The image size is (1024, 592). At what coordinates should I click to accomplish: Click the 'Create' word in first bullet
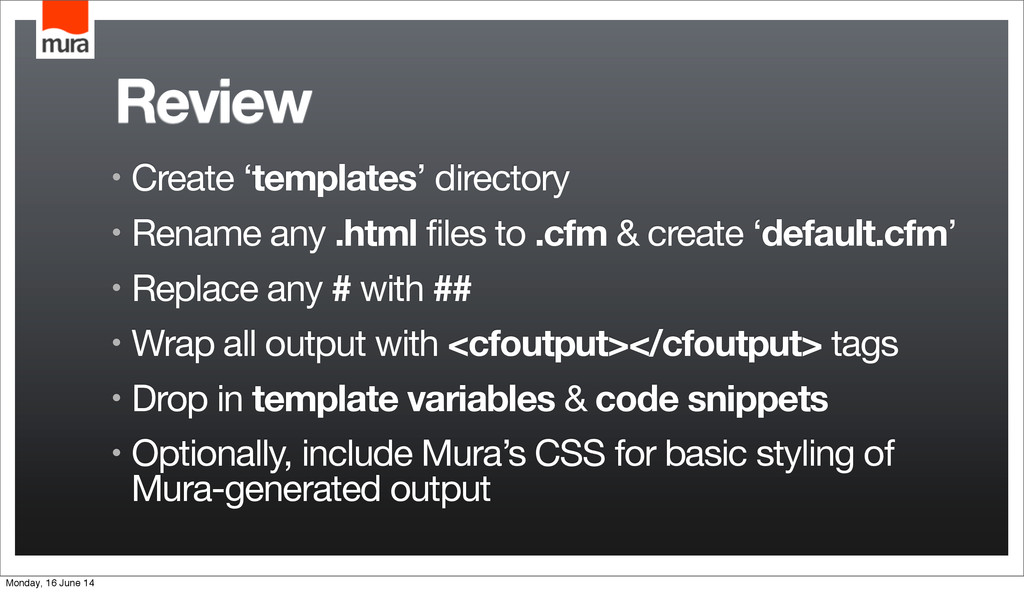coord(183,178)
